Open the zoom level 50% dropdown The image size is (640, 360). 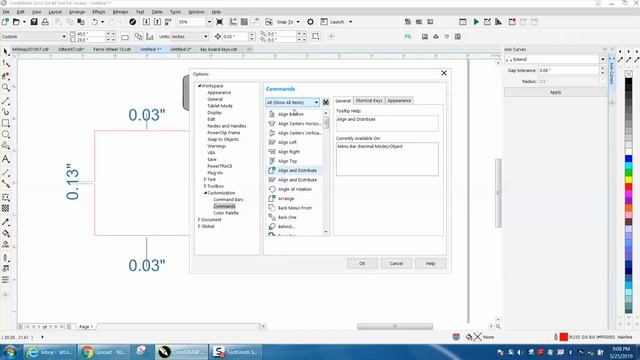pos(209,22)
